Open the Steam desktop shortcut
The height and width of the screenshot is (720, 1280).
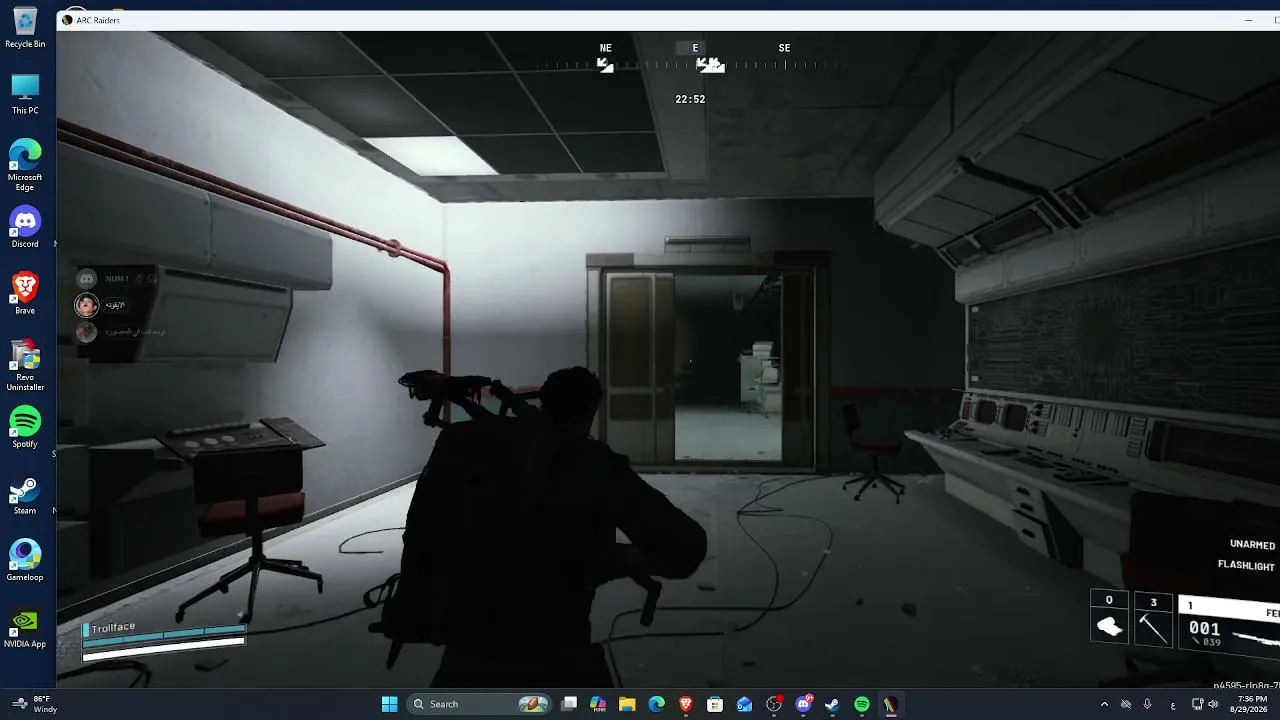coord(25,494)
